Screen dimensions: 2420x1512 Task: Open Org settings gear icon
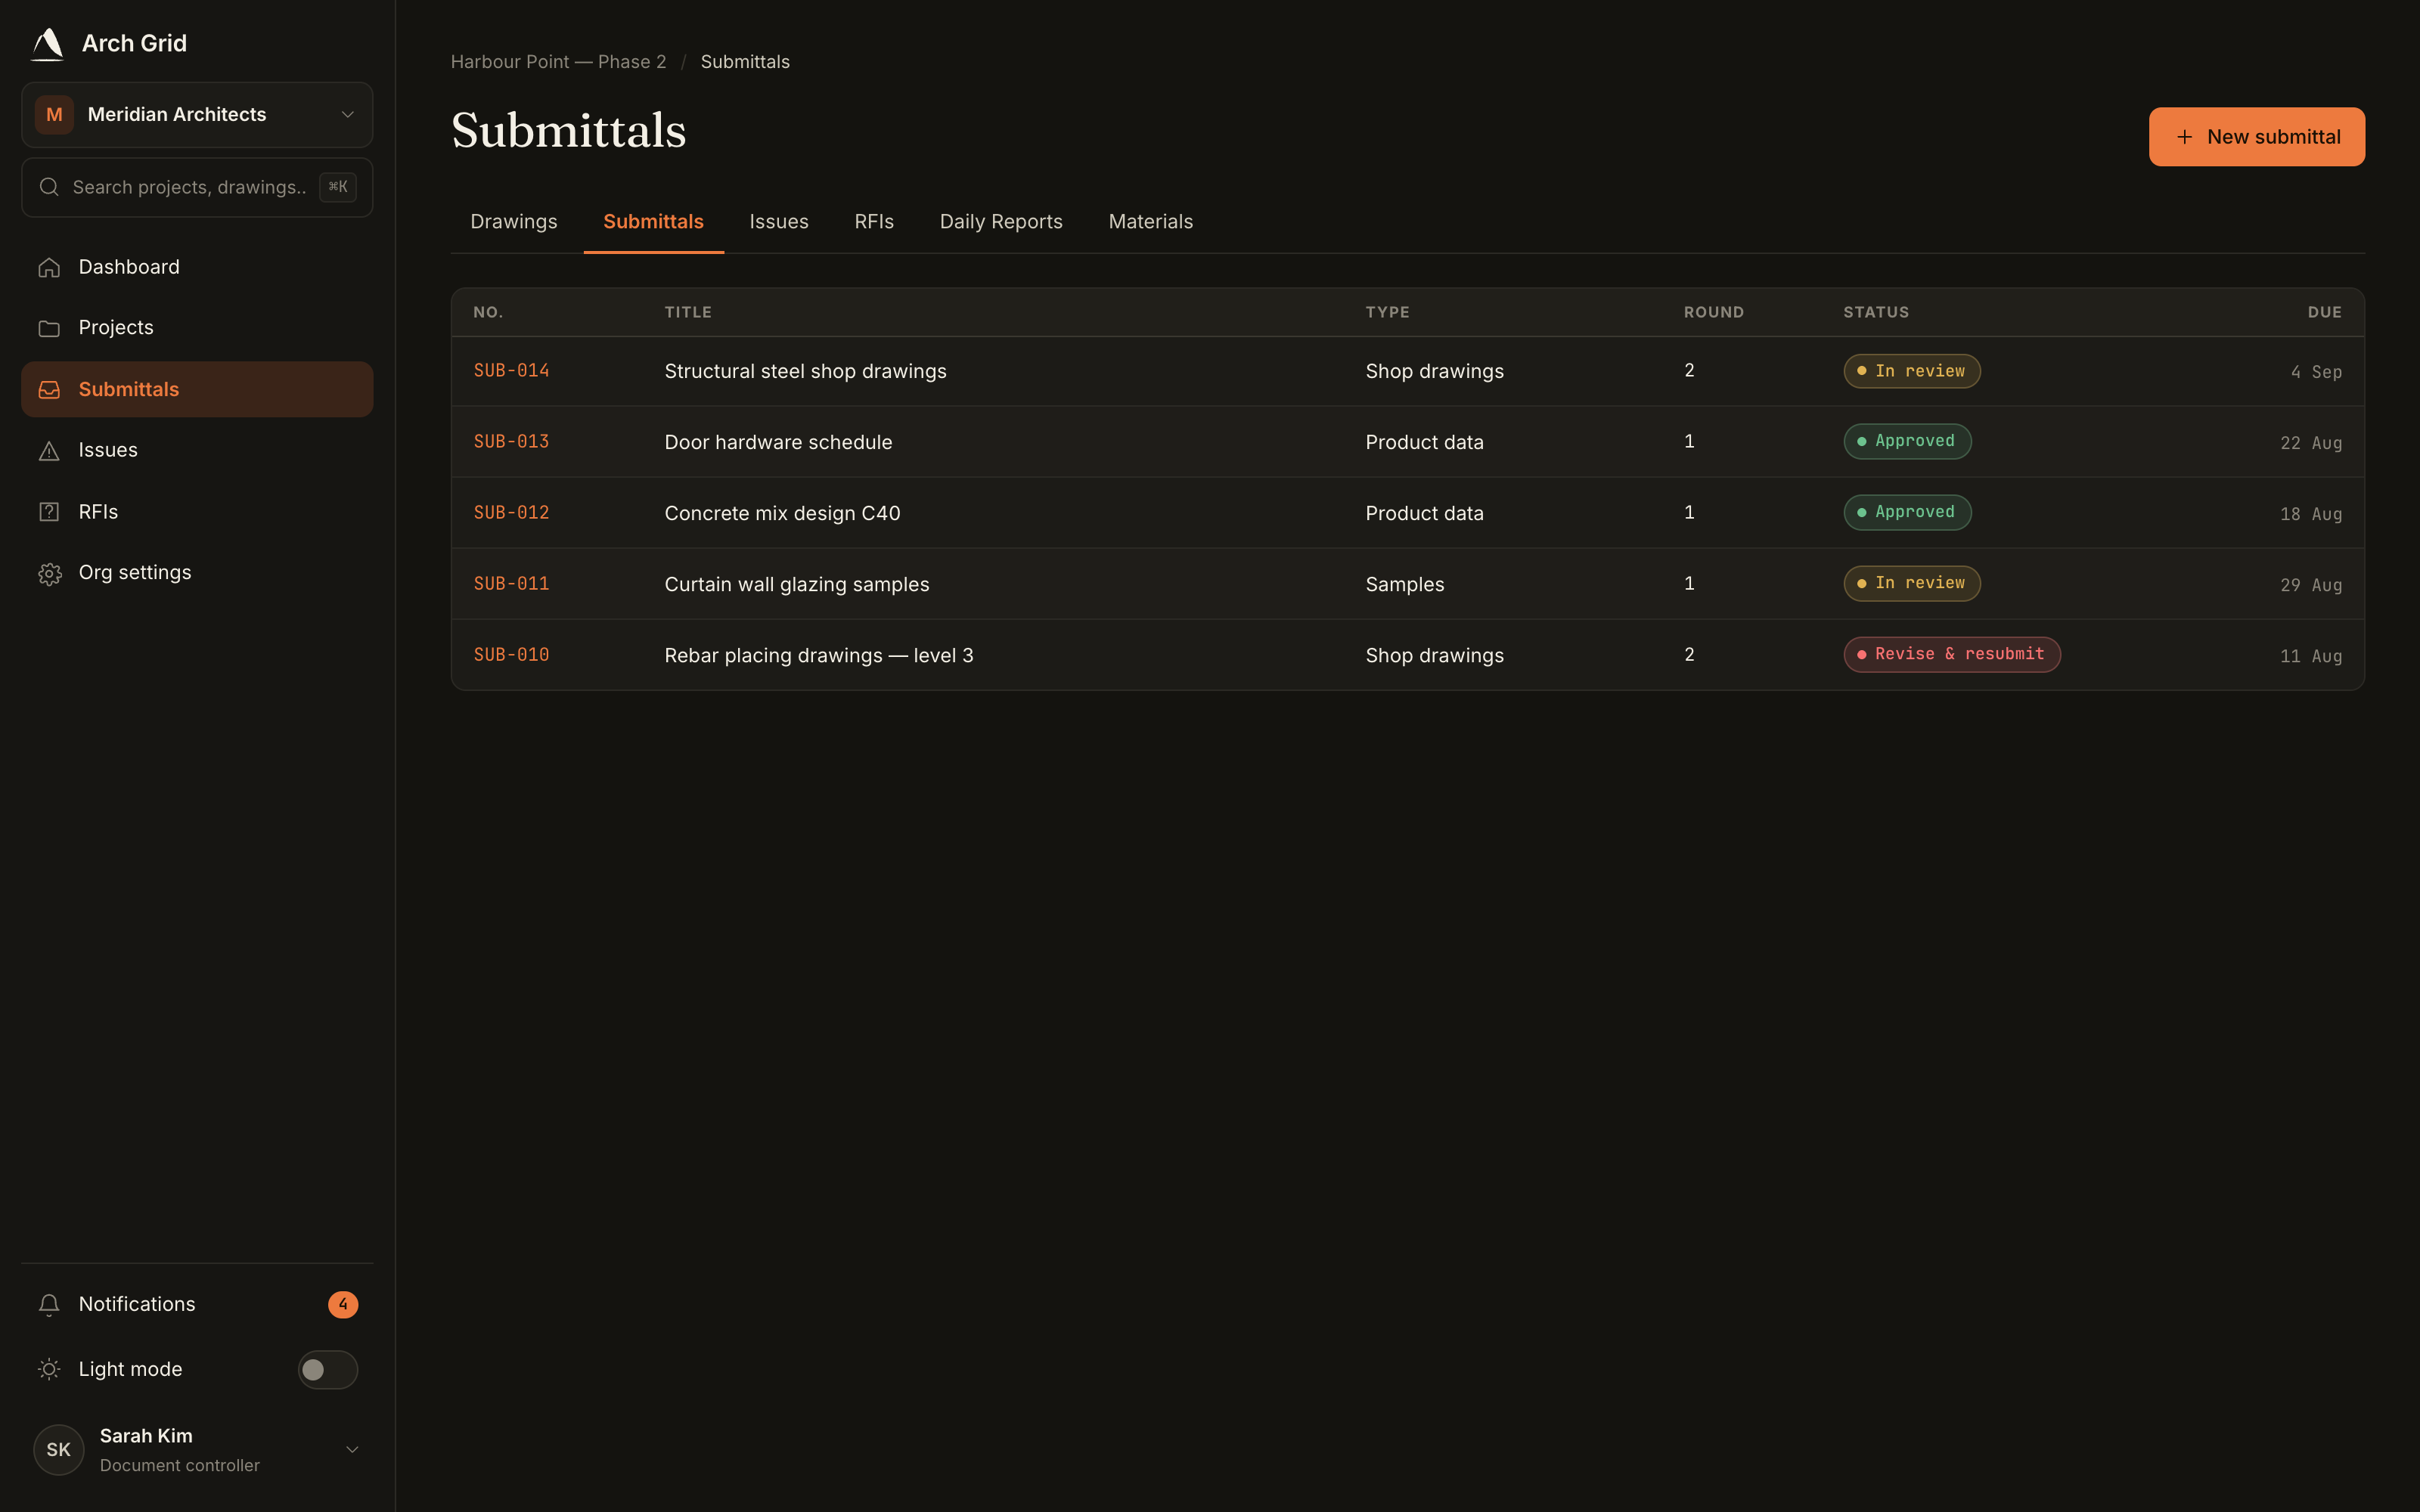49,573
